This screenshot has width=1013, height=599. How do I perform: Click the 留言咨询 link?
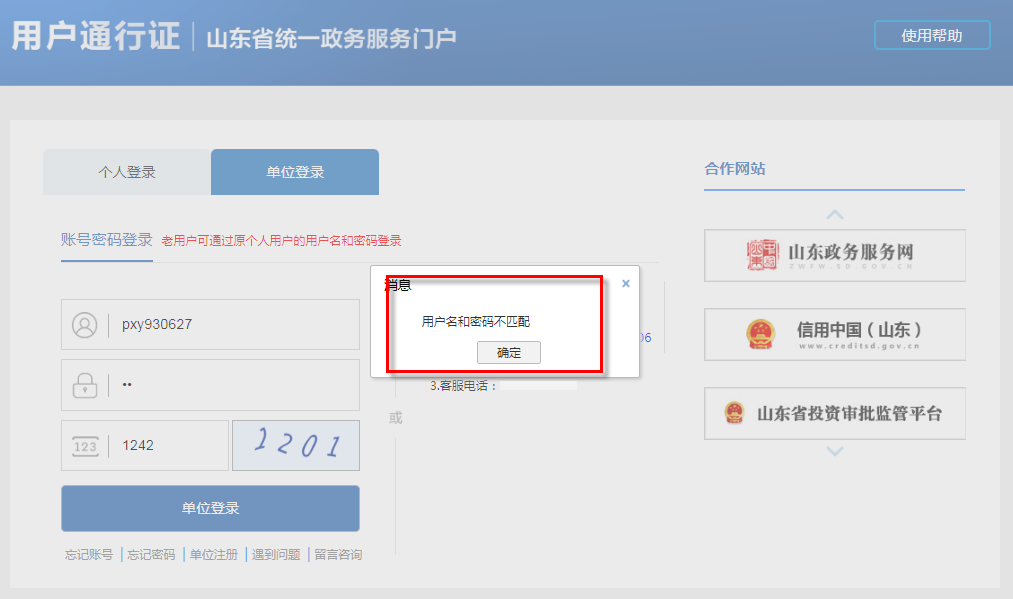coord(339,554)
